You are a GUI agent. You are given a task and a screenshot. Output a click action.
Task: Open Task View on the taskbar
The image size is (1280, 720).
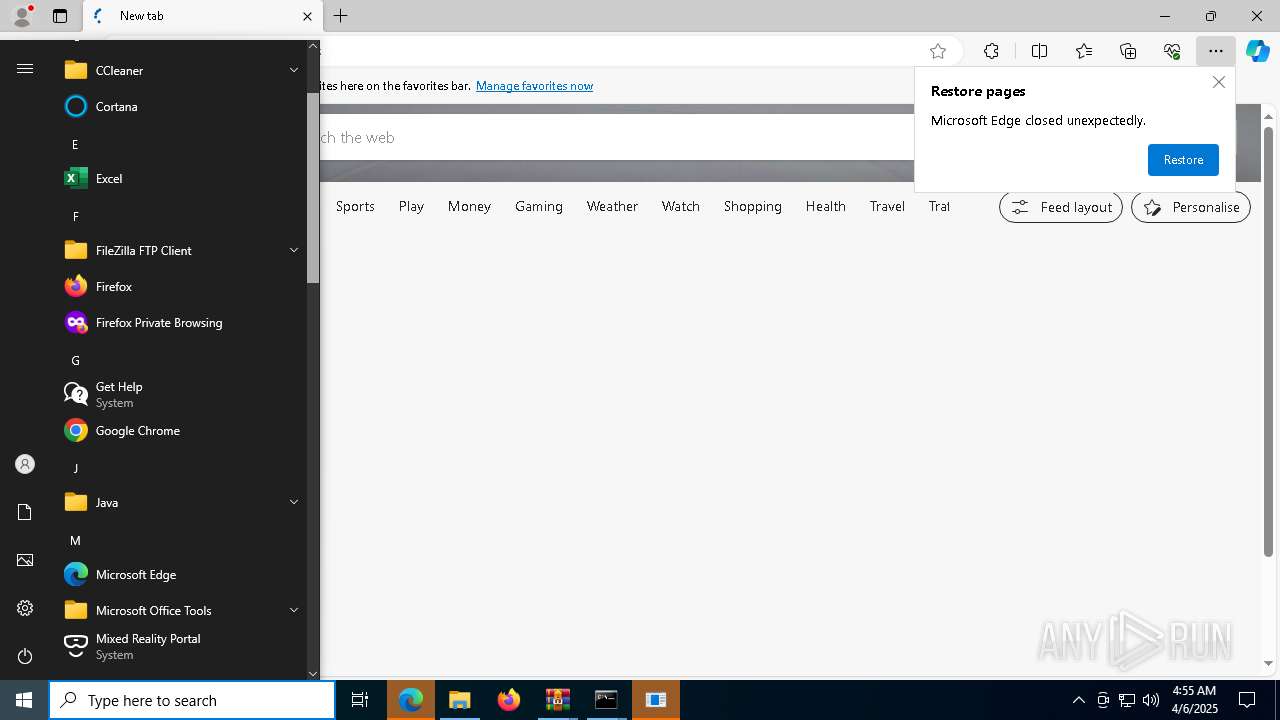click(360, 700)
